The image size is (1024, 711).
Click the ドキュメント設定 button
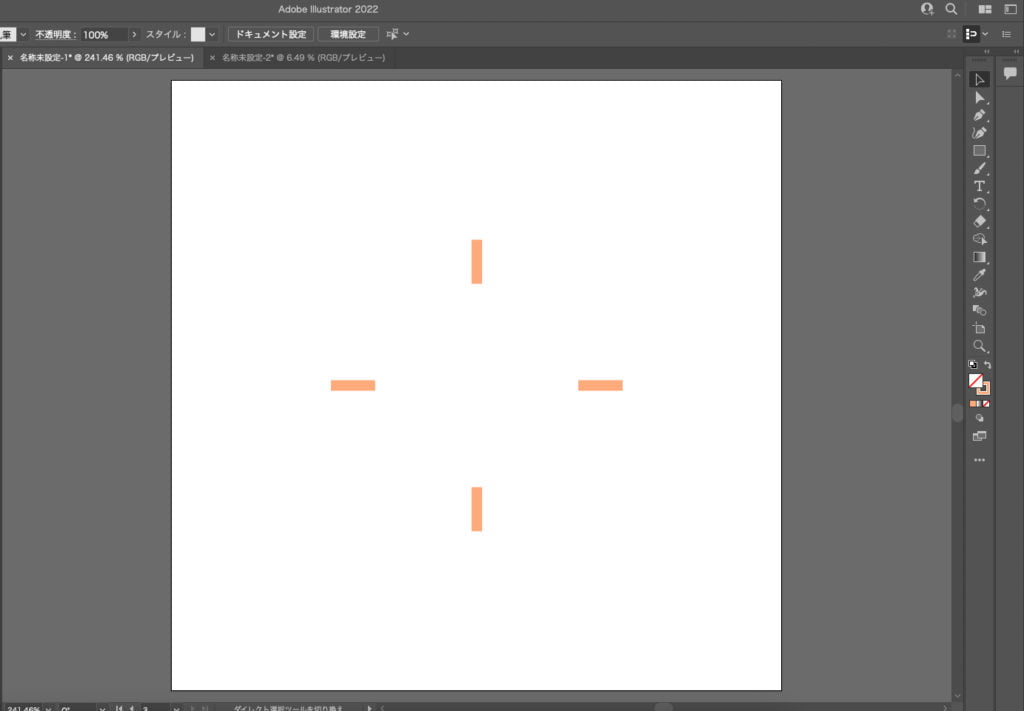pos(270,34)
